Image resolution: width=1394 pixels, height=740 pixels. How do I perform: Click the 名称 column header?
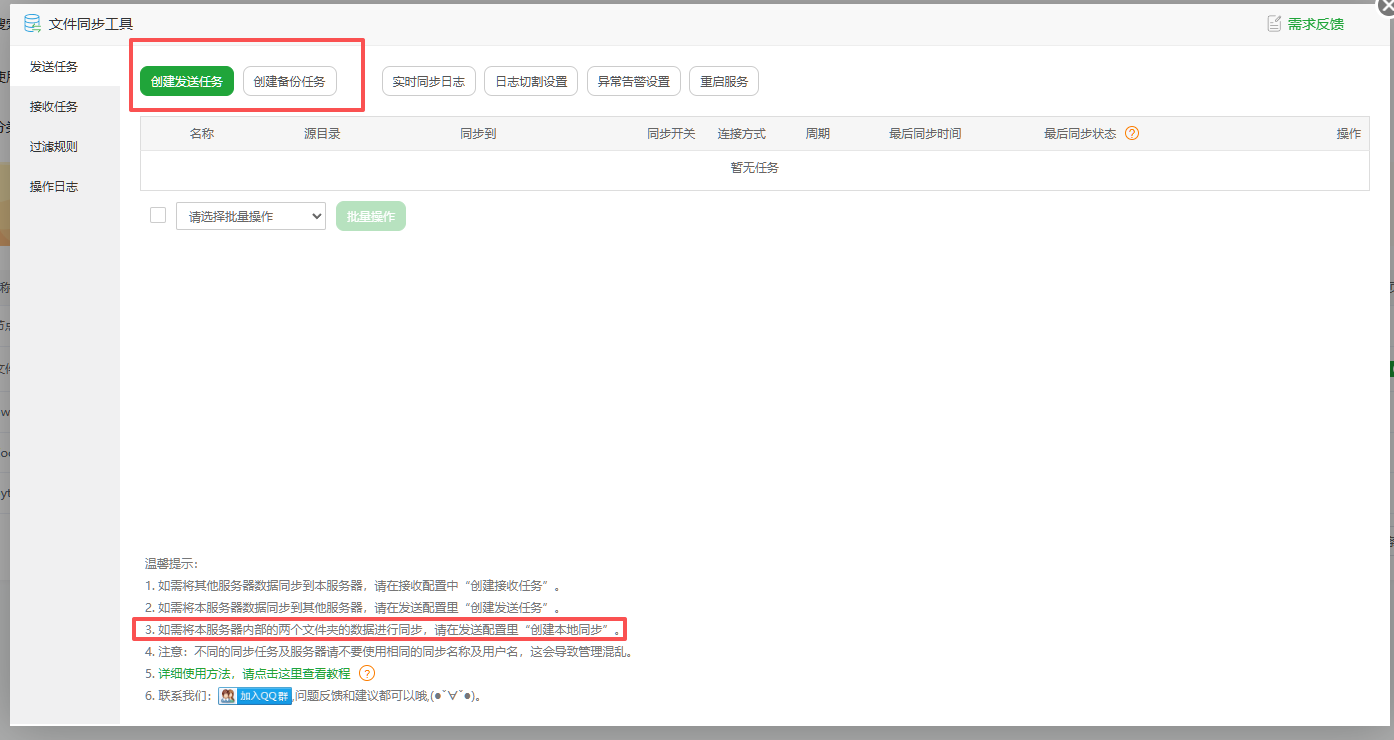(x=202, y=133)
